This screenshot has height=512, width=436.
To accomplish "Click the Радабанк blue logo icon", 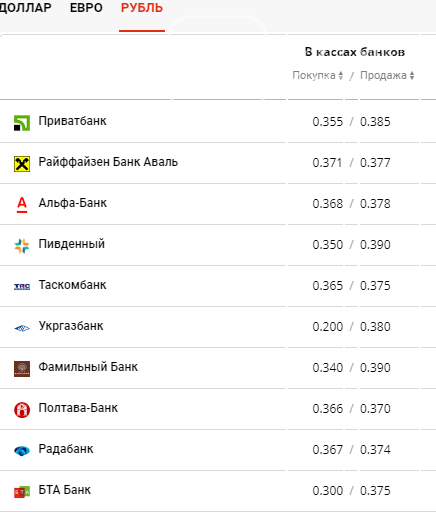I will coord(22,451).
